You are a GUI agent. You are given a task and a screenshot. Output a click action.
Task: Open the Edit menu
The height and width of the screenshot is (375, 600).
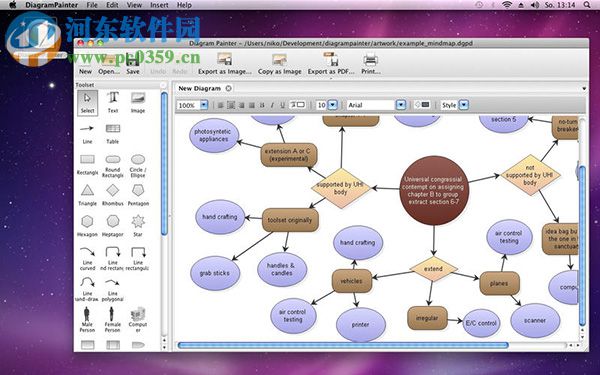click(112, 5)
